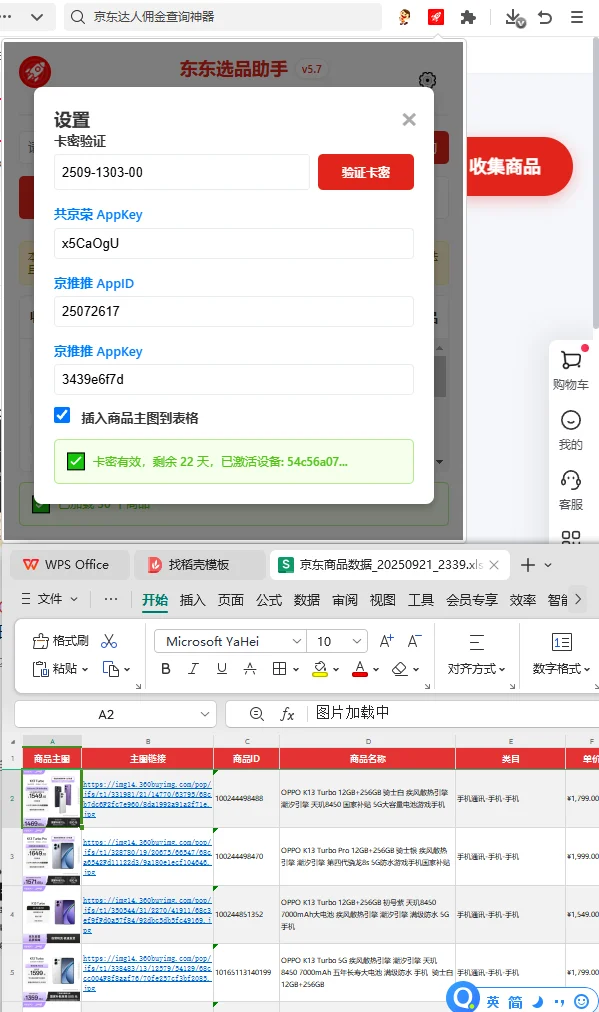The width and height of the screenshot is (599, 1012).
Task: Click the three dots more menu in WPS
Action: (111, 599)
